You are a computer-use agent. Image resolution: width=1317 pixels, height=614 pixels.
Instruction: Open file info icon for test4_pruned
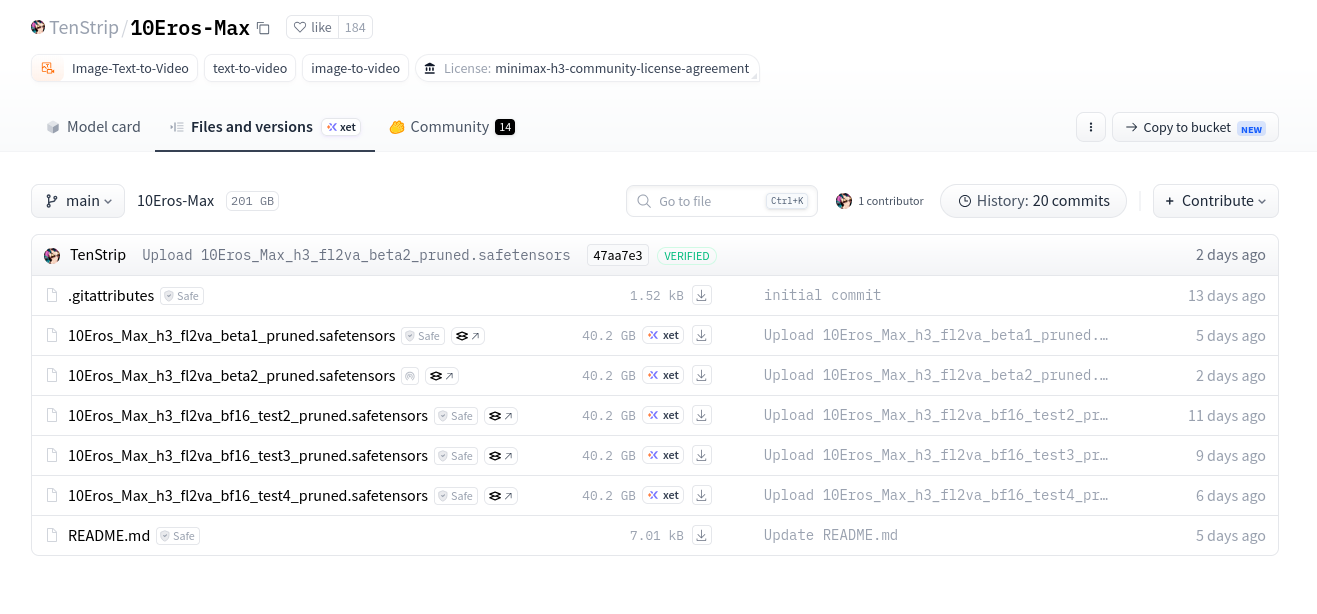[501, 496]
